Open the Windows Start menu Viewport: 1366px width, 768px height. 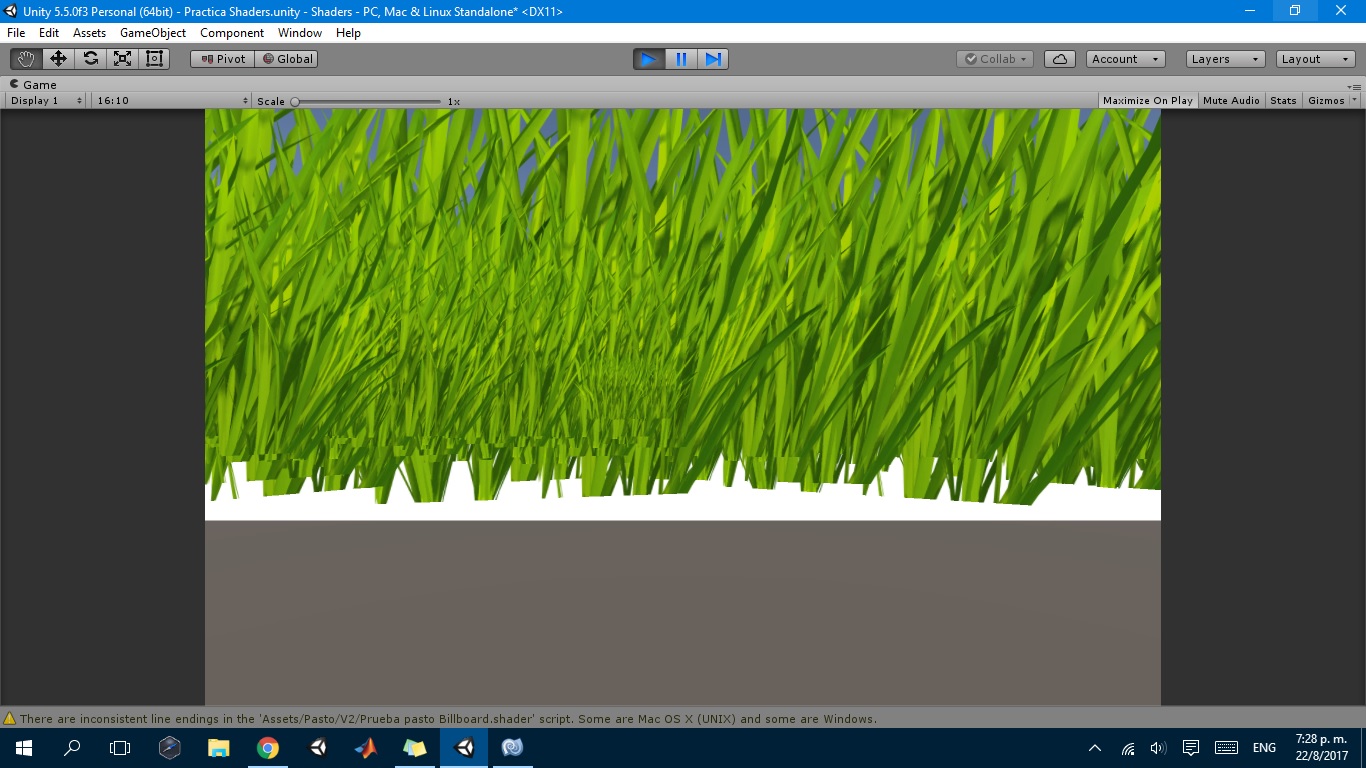pos(24,748)
